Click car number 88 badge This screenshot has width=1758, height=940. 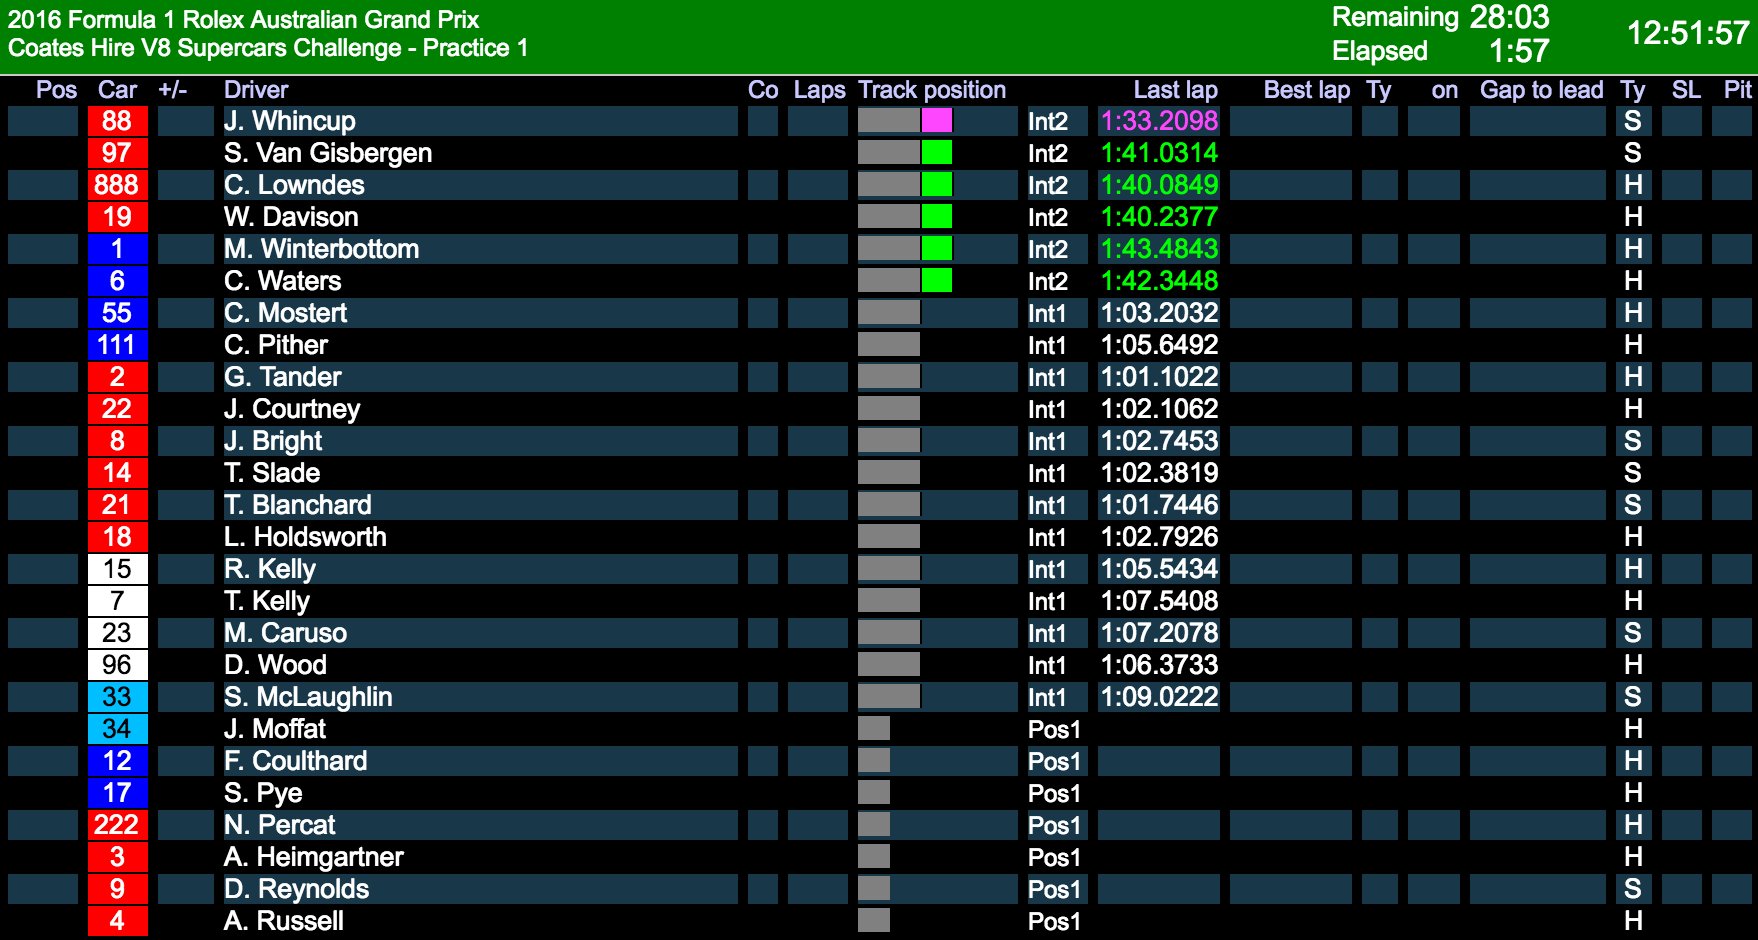point(117,121)
